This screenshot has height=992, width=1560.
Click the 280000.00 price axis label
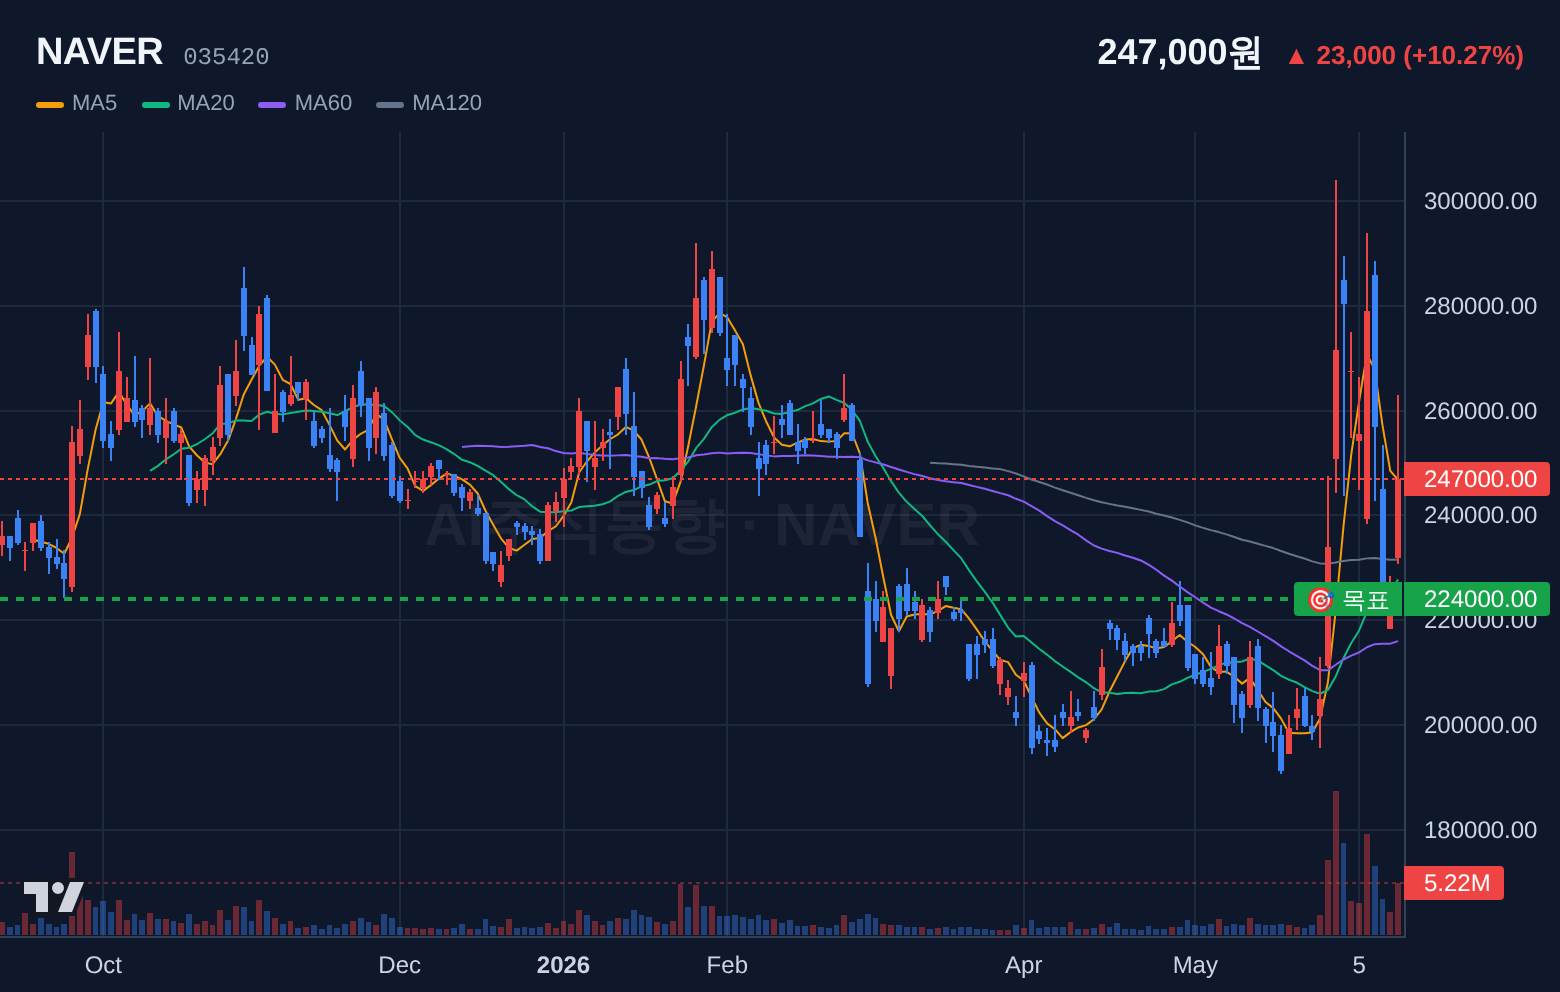1480,306
